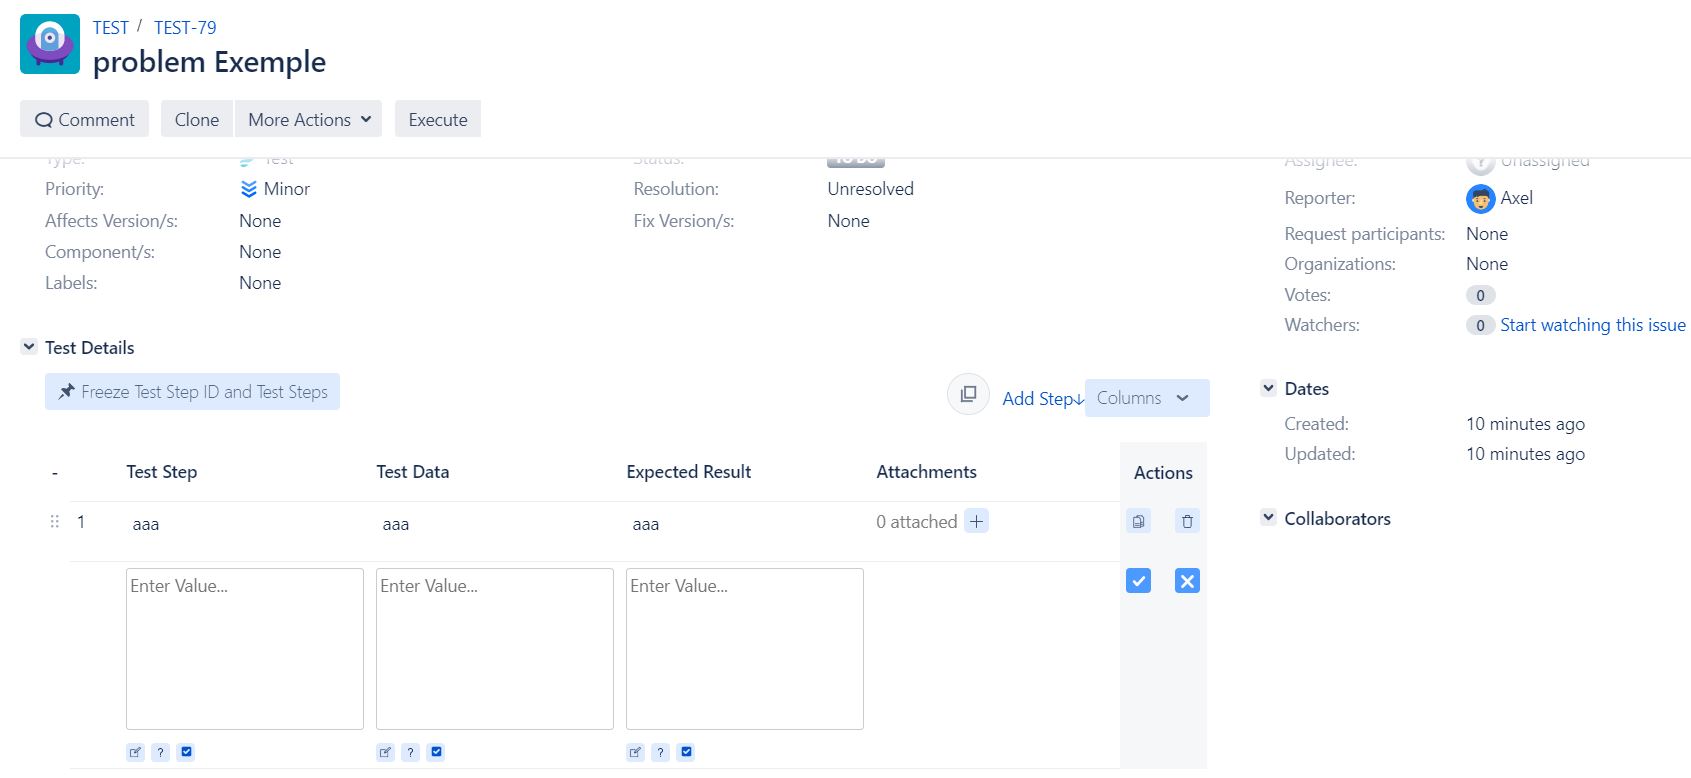This screenshot has height=778, width=1691.
Task: Collapse the Dates section
Action: coord(1268,388)
